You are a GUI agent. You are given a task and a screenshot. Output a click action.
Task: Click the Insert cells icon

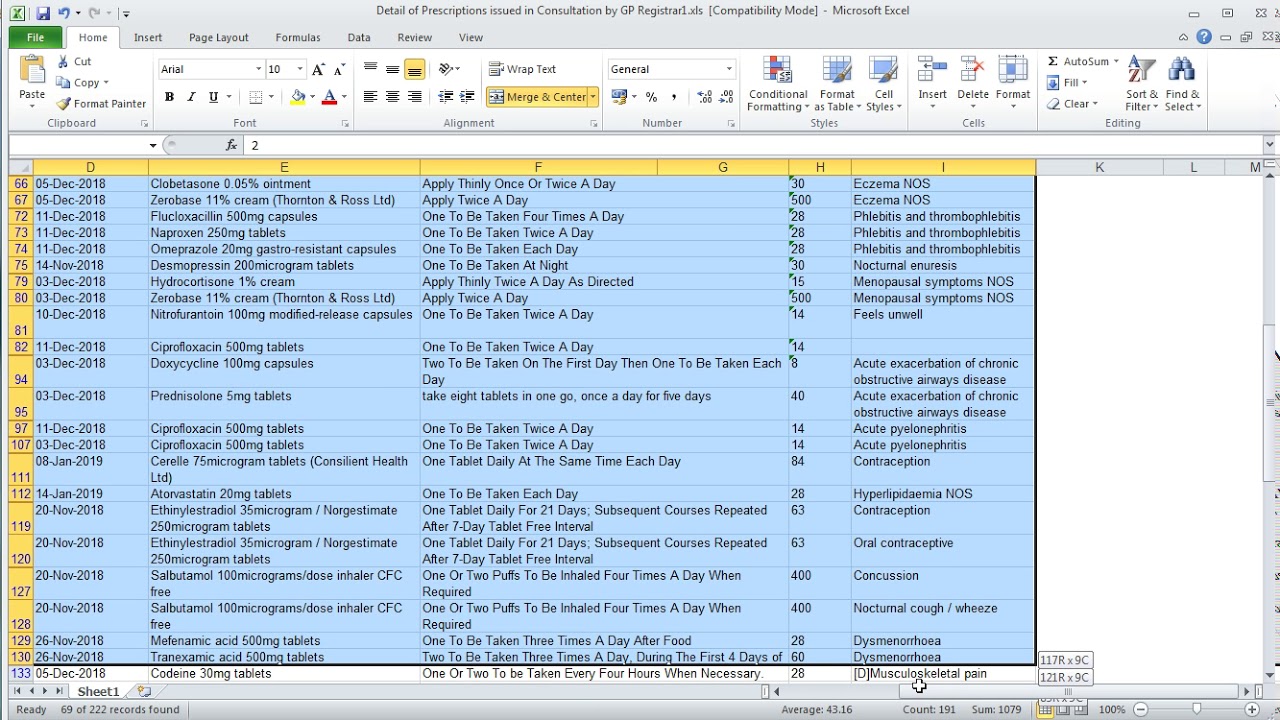coord(932,70)
